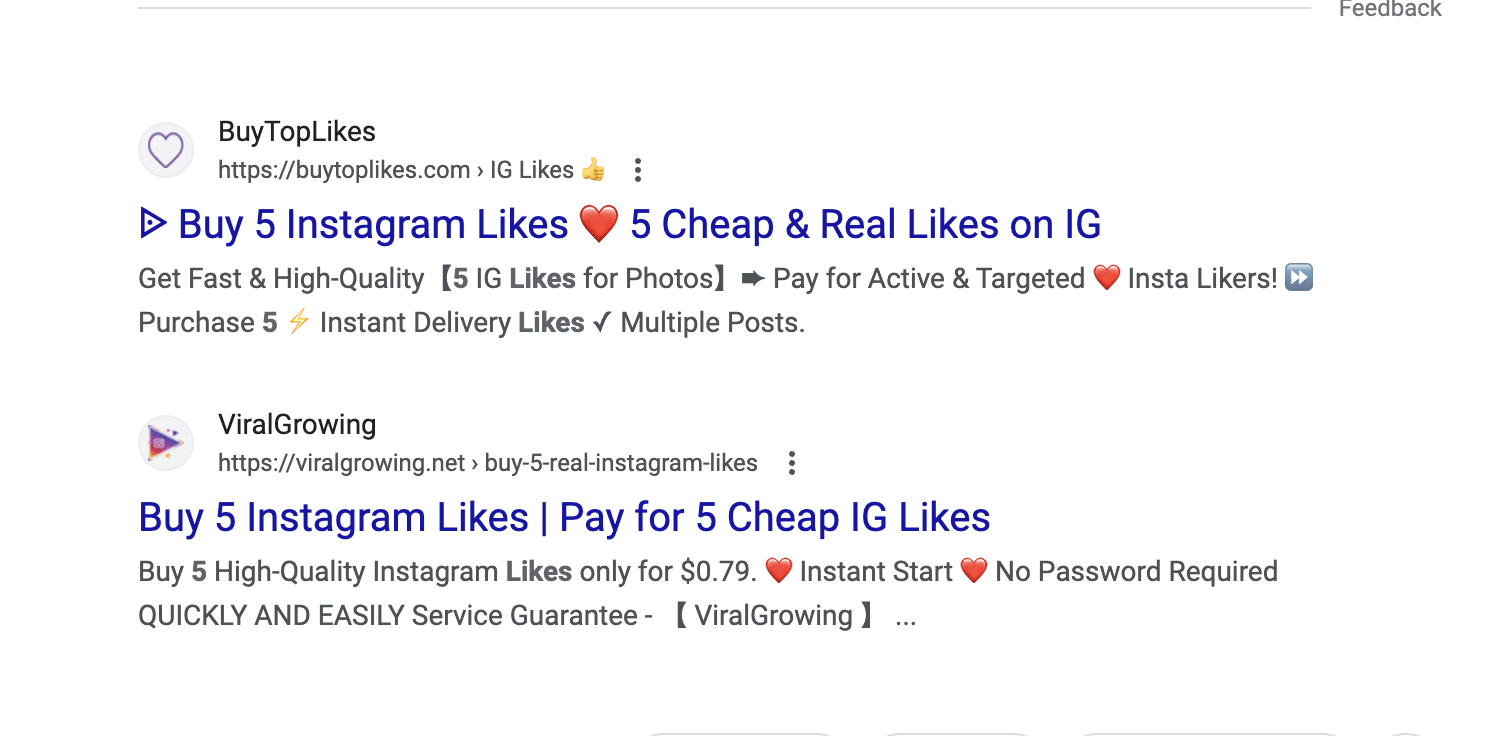Open the Feedback link

click(1389, 9)
